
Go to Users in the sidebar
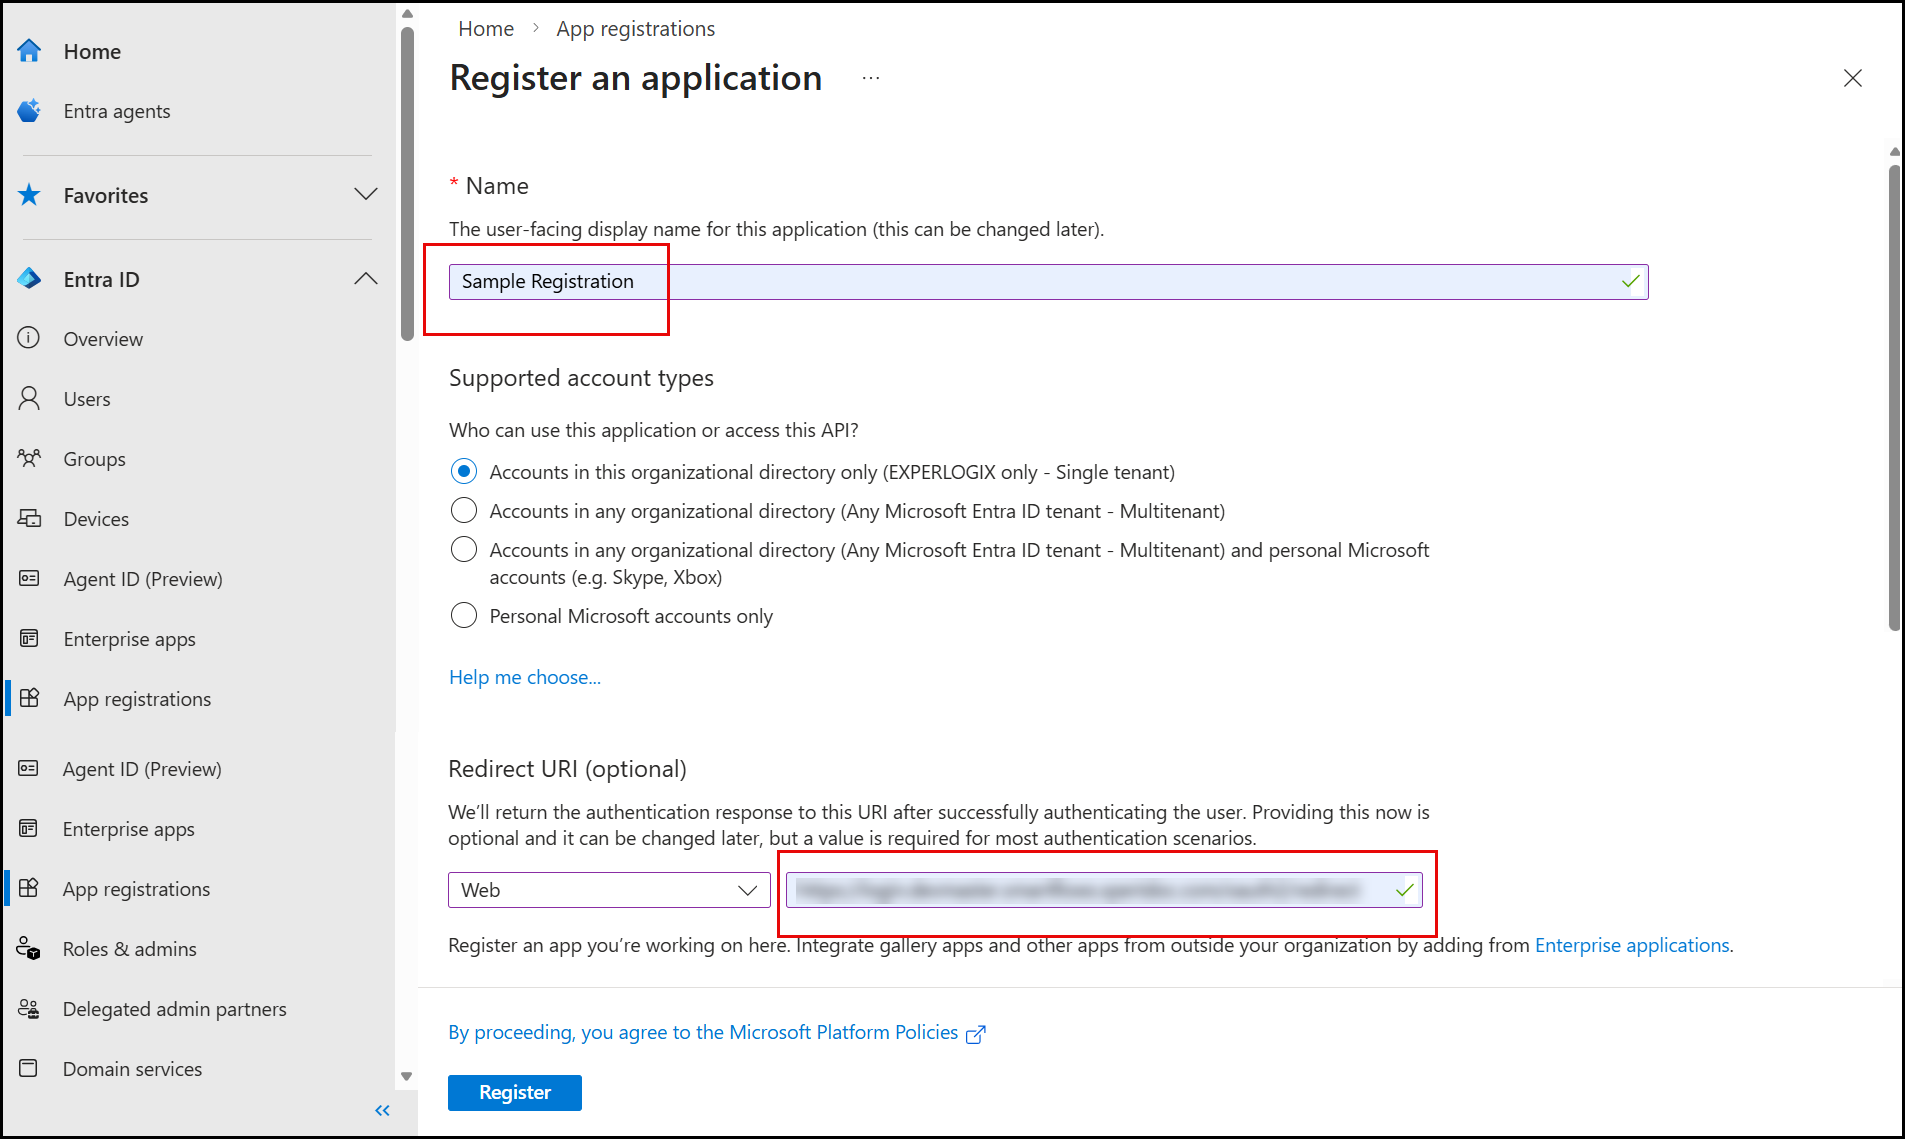point(87,399)
